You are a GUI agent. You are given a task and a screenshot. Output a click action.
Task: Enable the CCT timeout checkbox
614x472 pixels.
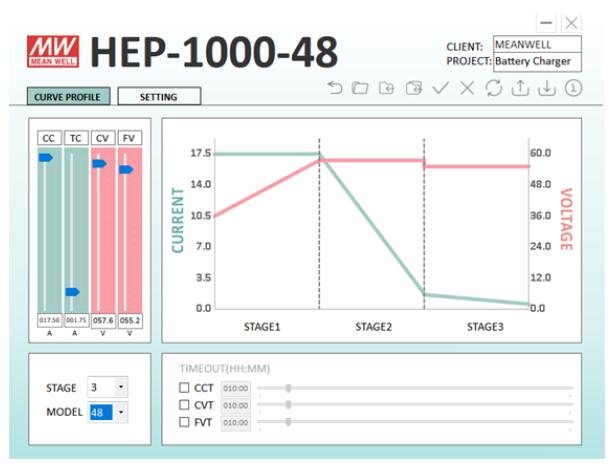click(184, 387)
